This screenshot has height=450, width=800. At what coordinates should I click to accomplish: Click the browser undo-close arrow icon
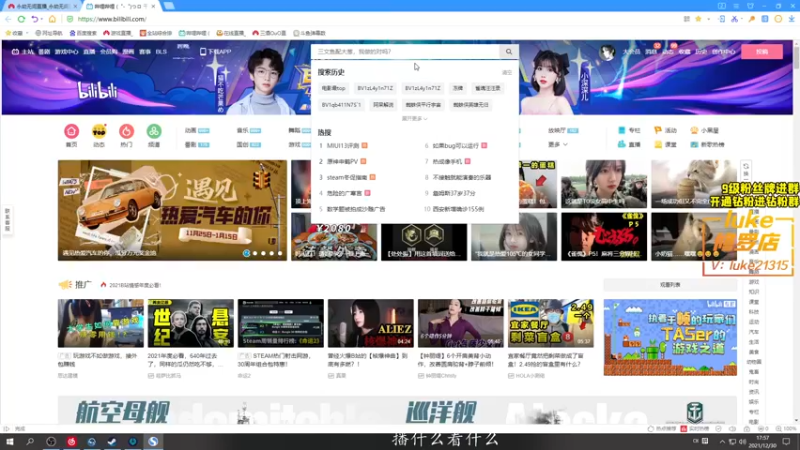34,19
